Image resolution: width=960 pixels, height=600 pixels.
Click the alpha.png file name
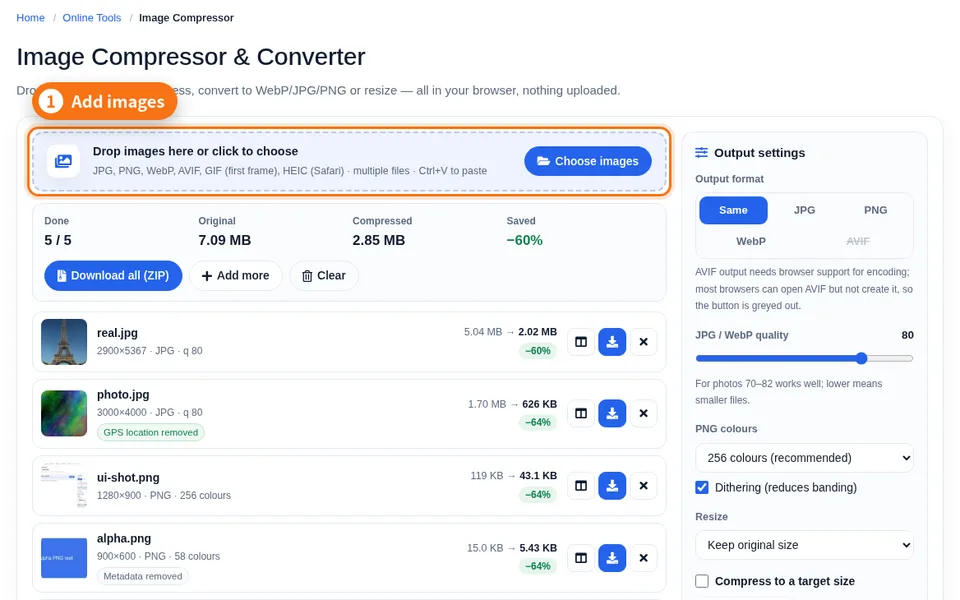(x=124, y=539)
